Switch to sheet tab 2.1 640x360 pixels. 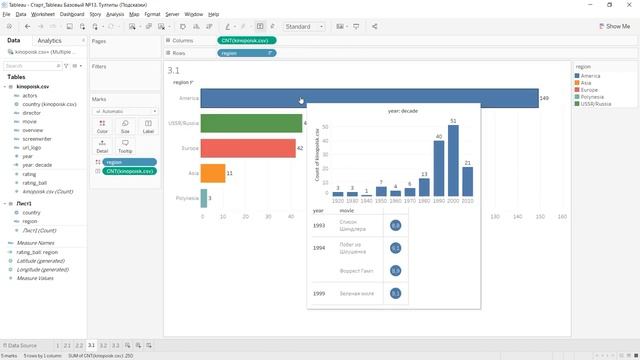(x=67, y=346)
